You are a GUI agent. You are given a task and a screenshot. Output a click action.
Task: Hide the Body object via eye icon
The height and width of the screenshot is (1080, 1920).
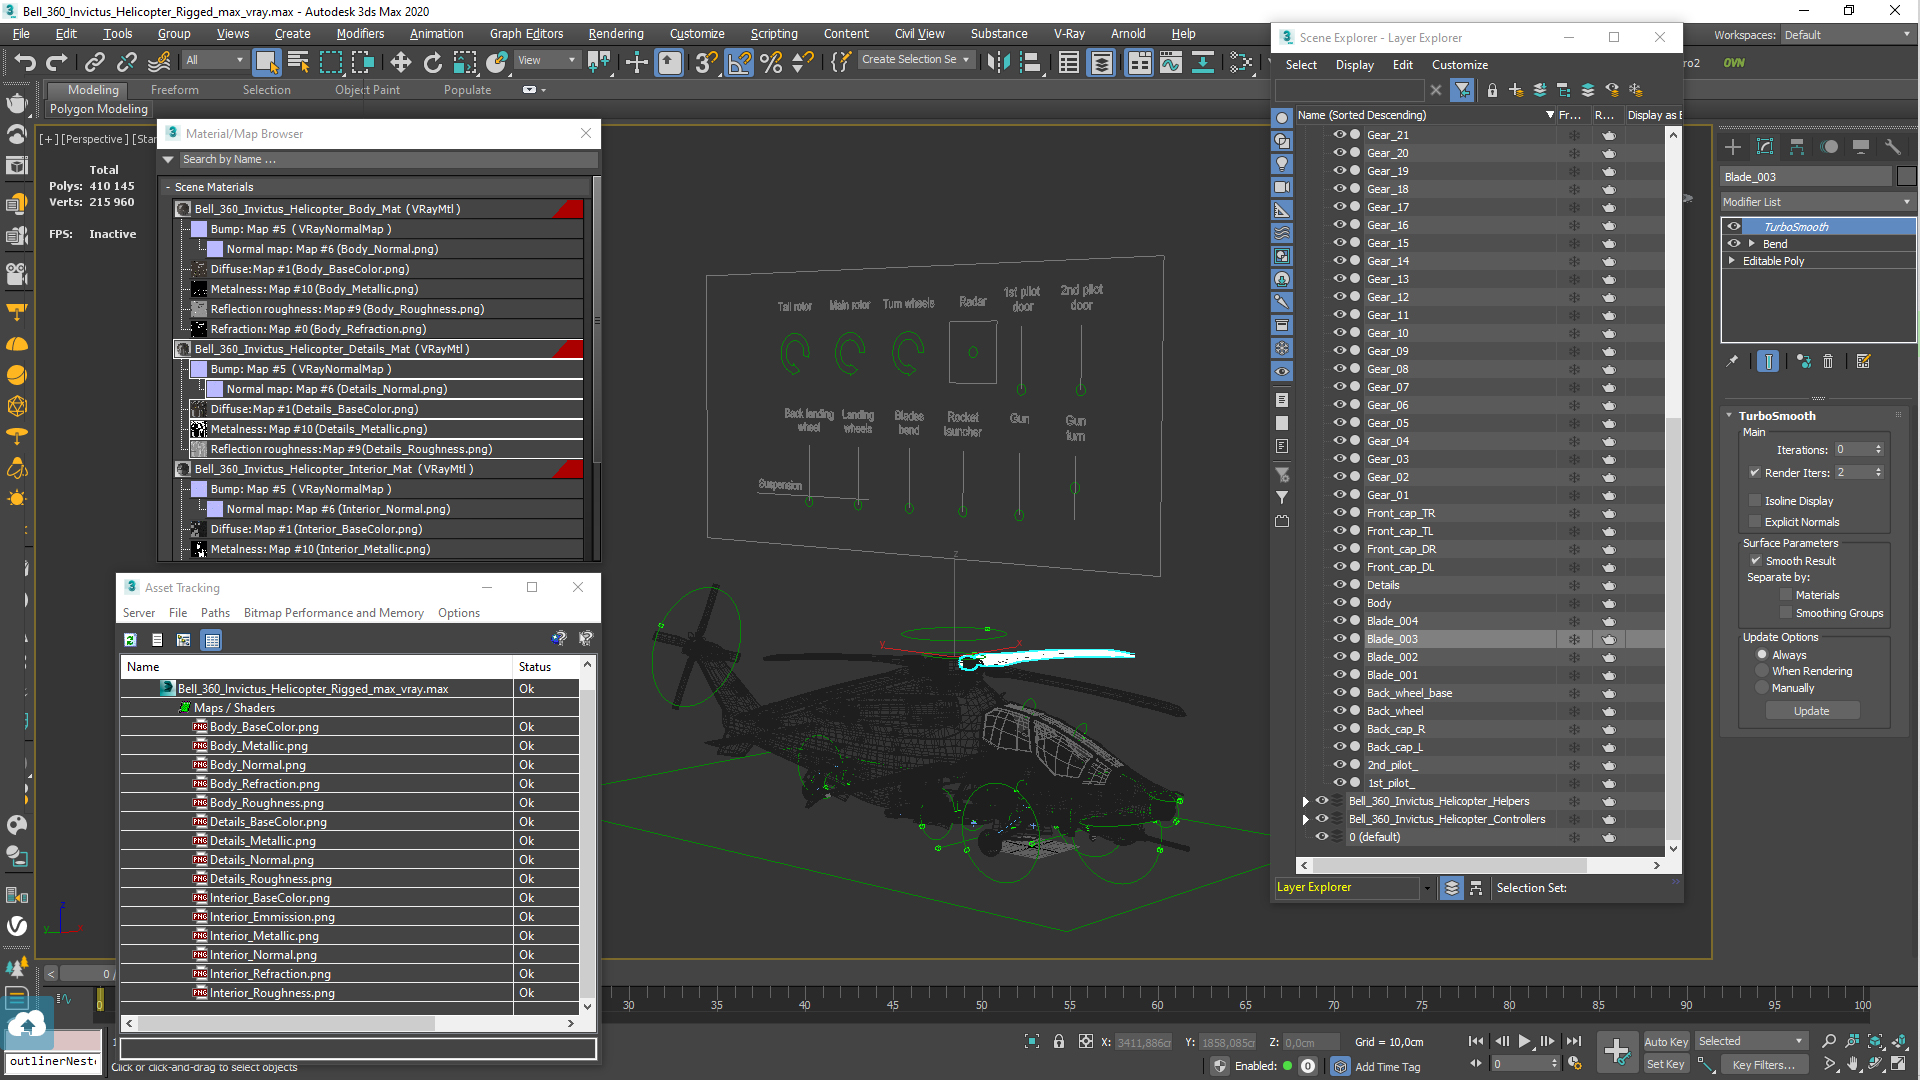(x=1339, y=602)
